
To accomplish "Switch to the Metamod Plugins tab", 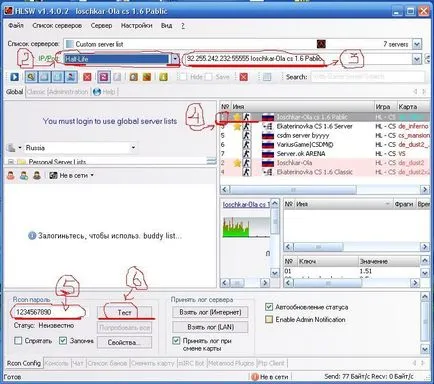I will [x=231, y=363].
